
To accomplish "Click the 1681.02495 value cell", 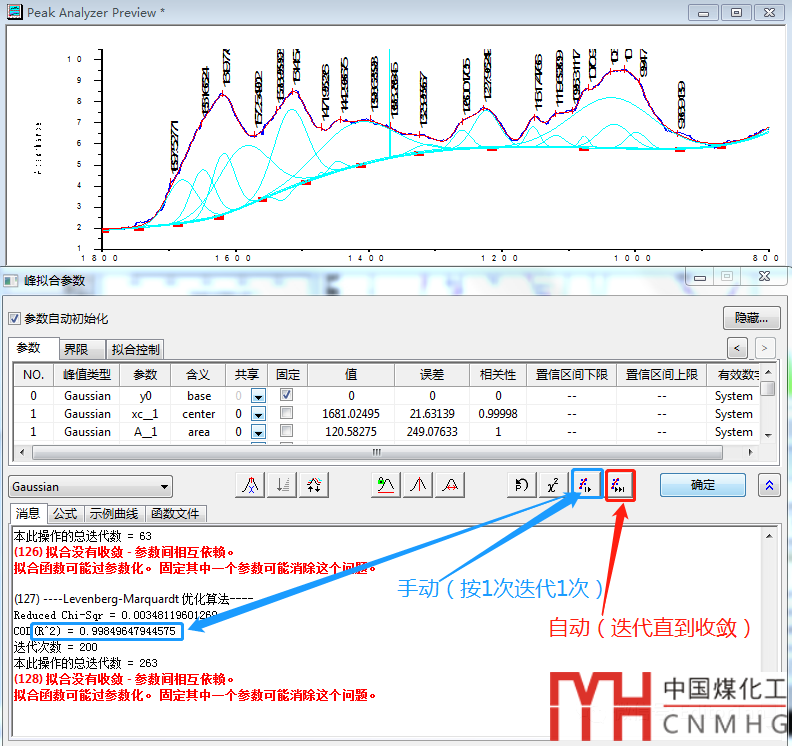I will [x=351, y=414].
